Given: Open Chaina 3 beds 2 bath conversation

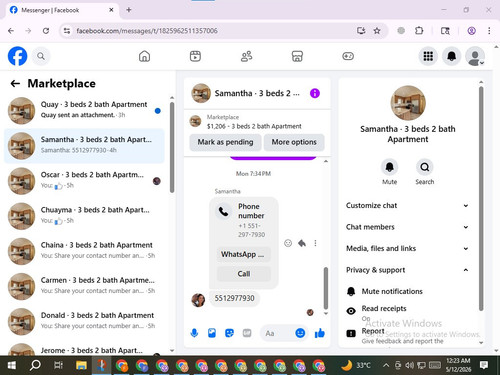Looking at the screenshot, I should [84, 251].
